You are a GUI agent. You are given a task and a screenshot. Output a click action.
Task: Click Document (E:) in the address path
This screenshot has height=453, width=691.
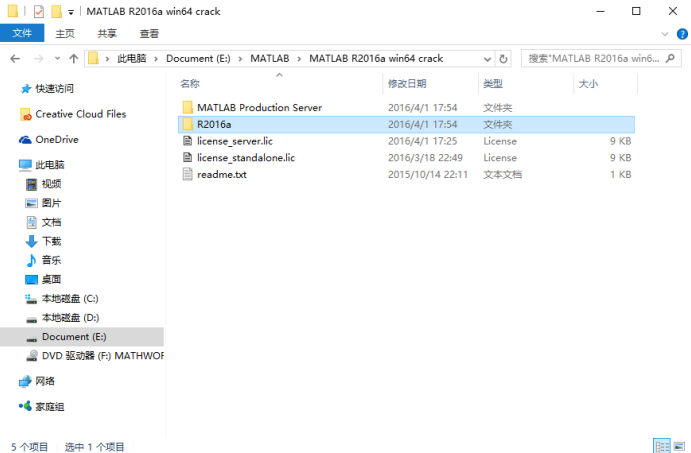click(x=198, y=59)
